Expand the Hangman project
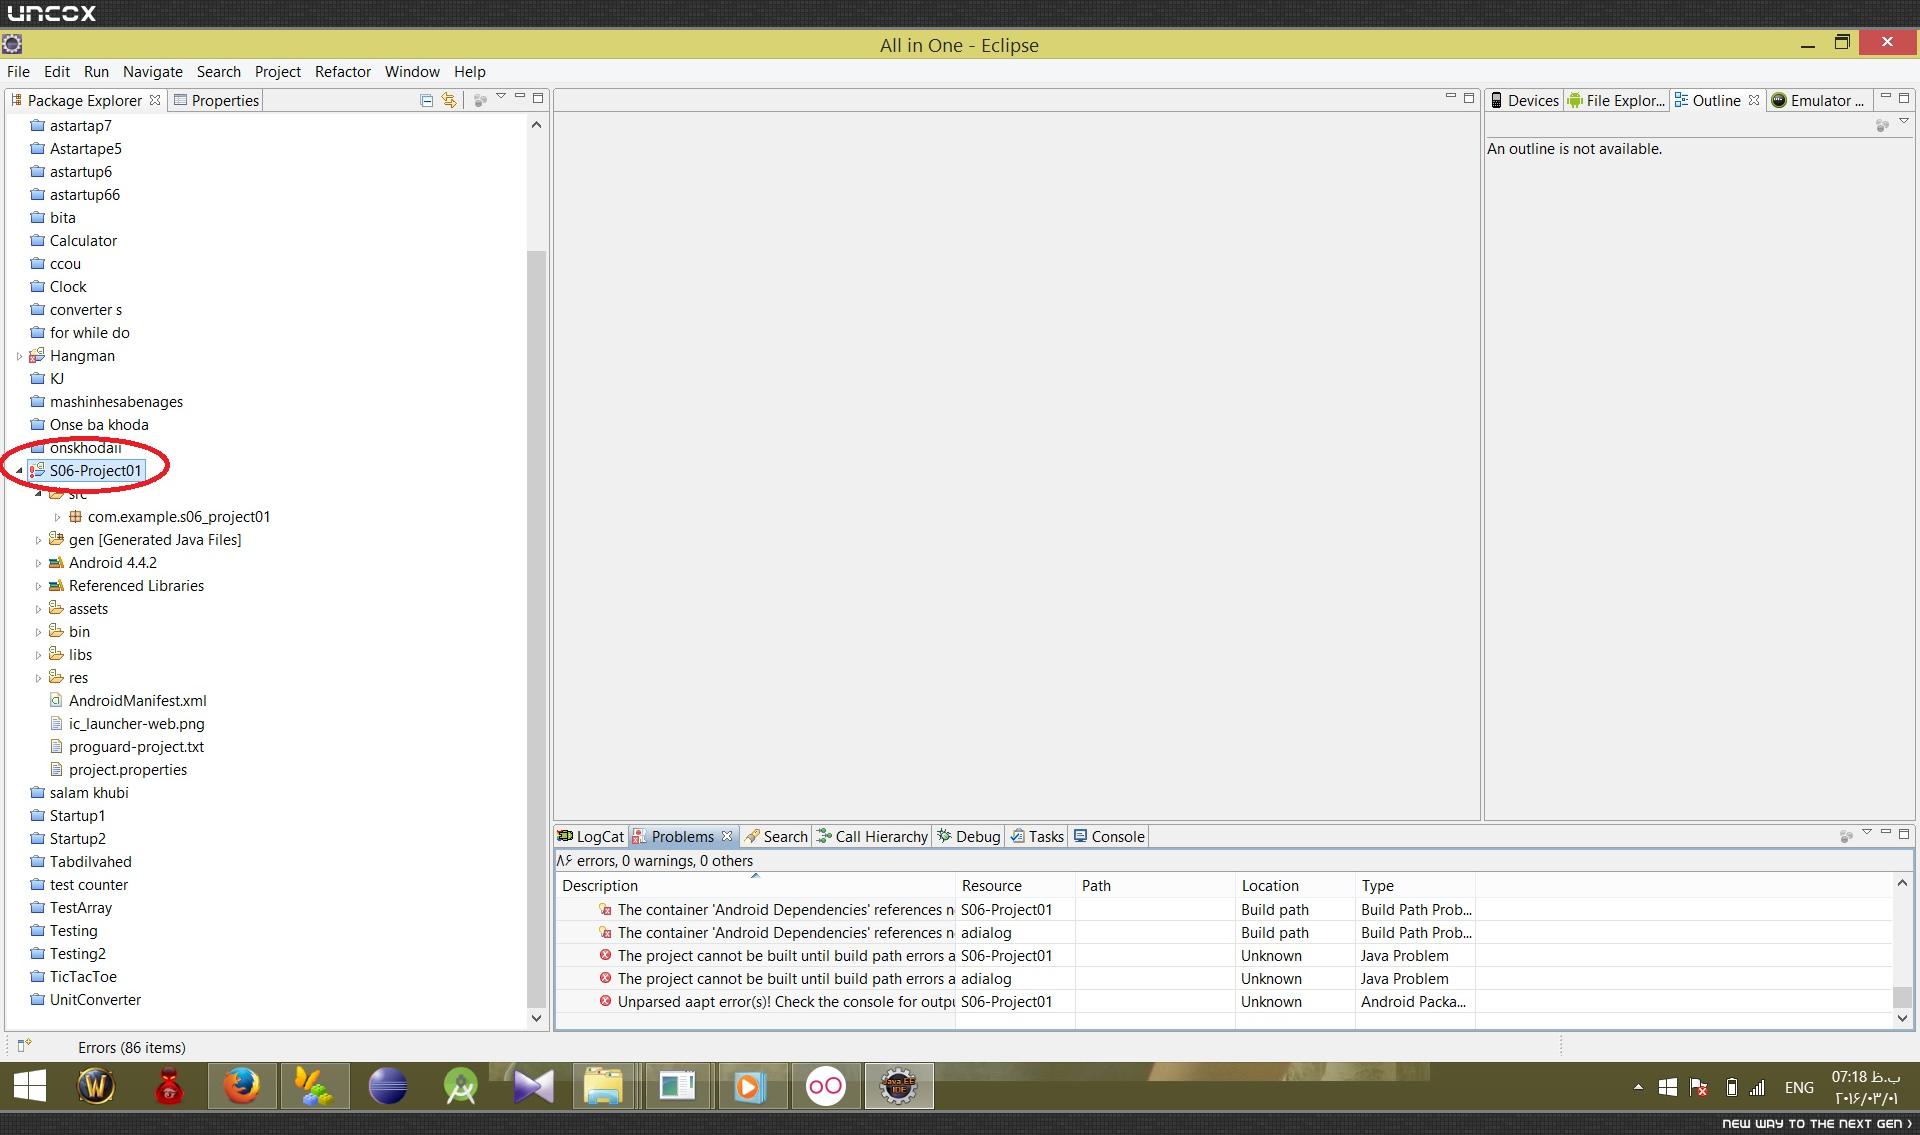The image size is (1920, 1135). tap(19, 356)
